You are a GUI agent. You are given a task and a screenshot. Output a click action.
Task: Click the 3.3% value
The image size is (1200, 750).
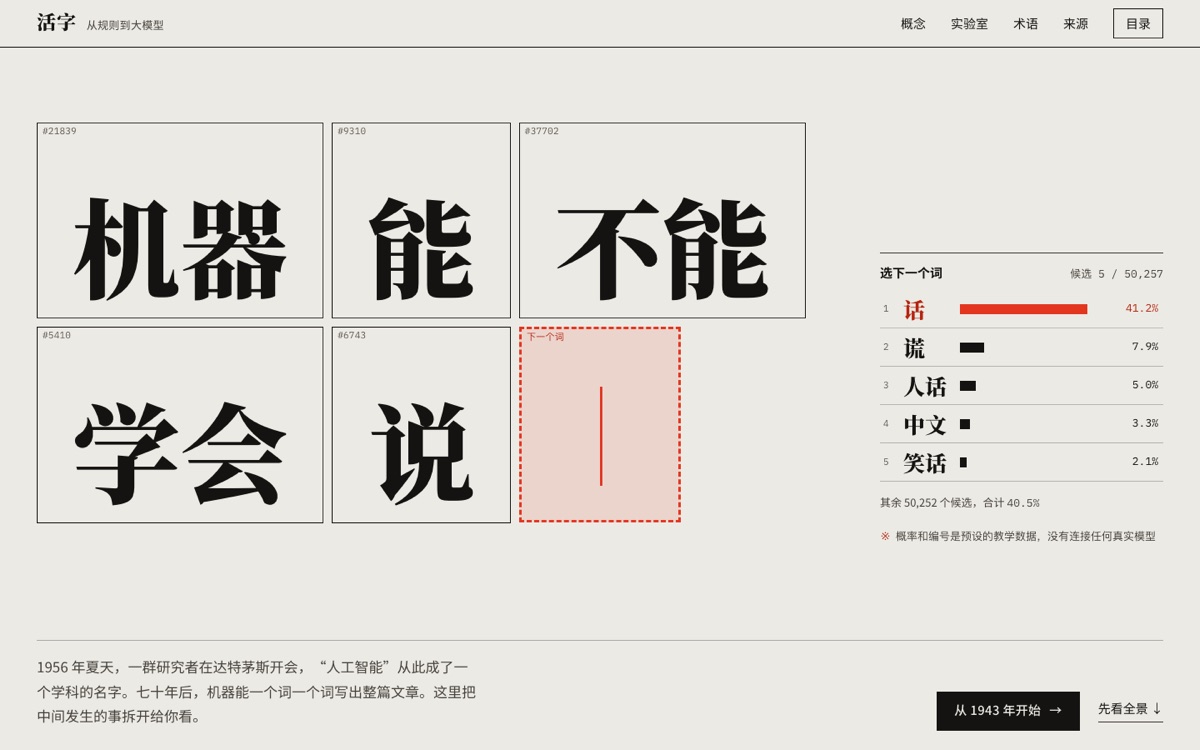pos(1145,424)
